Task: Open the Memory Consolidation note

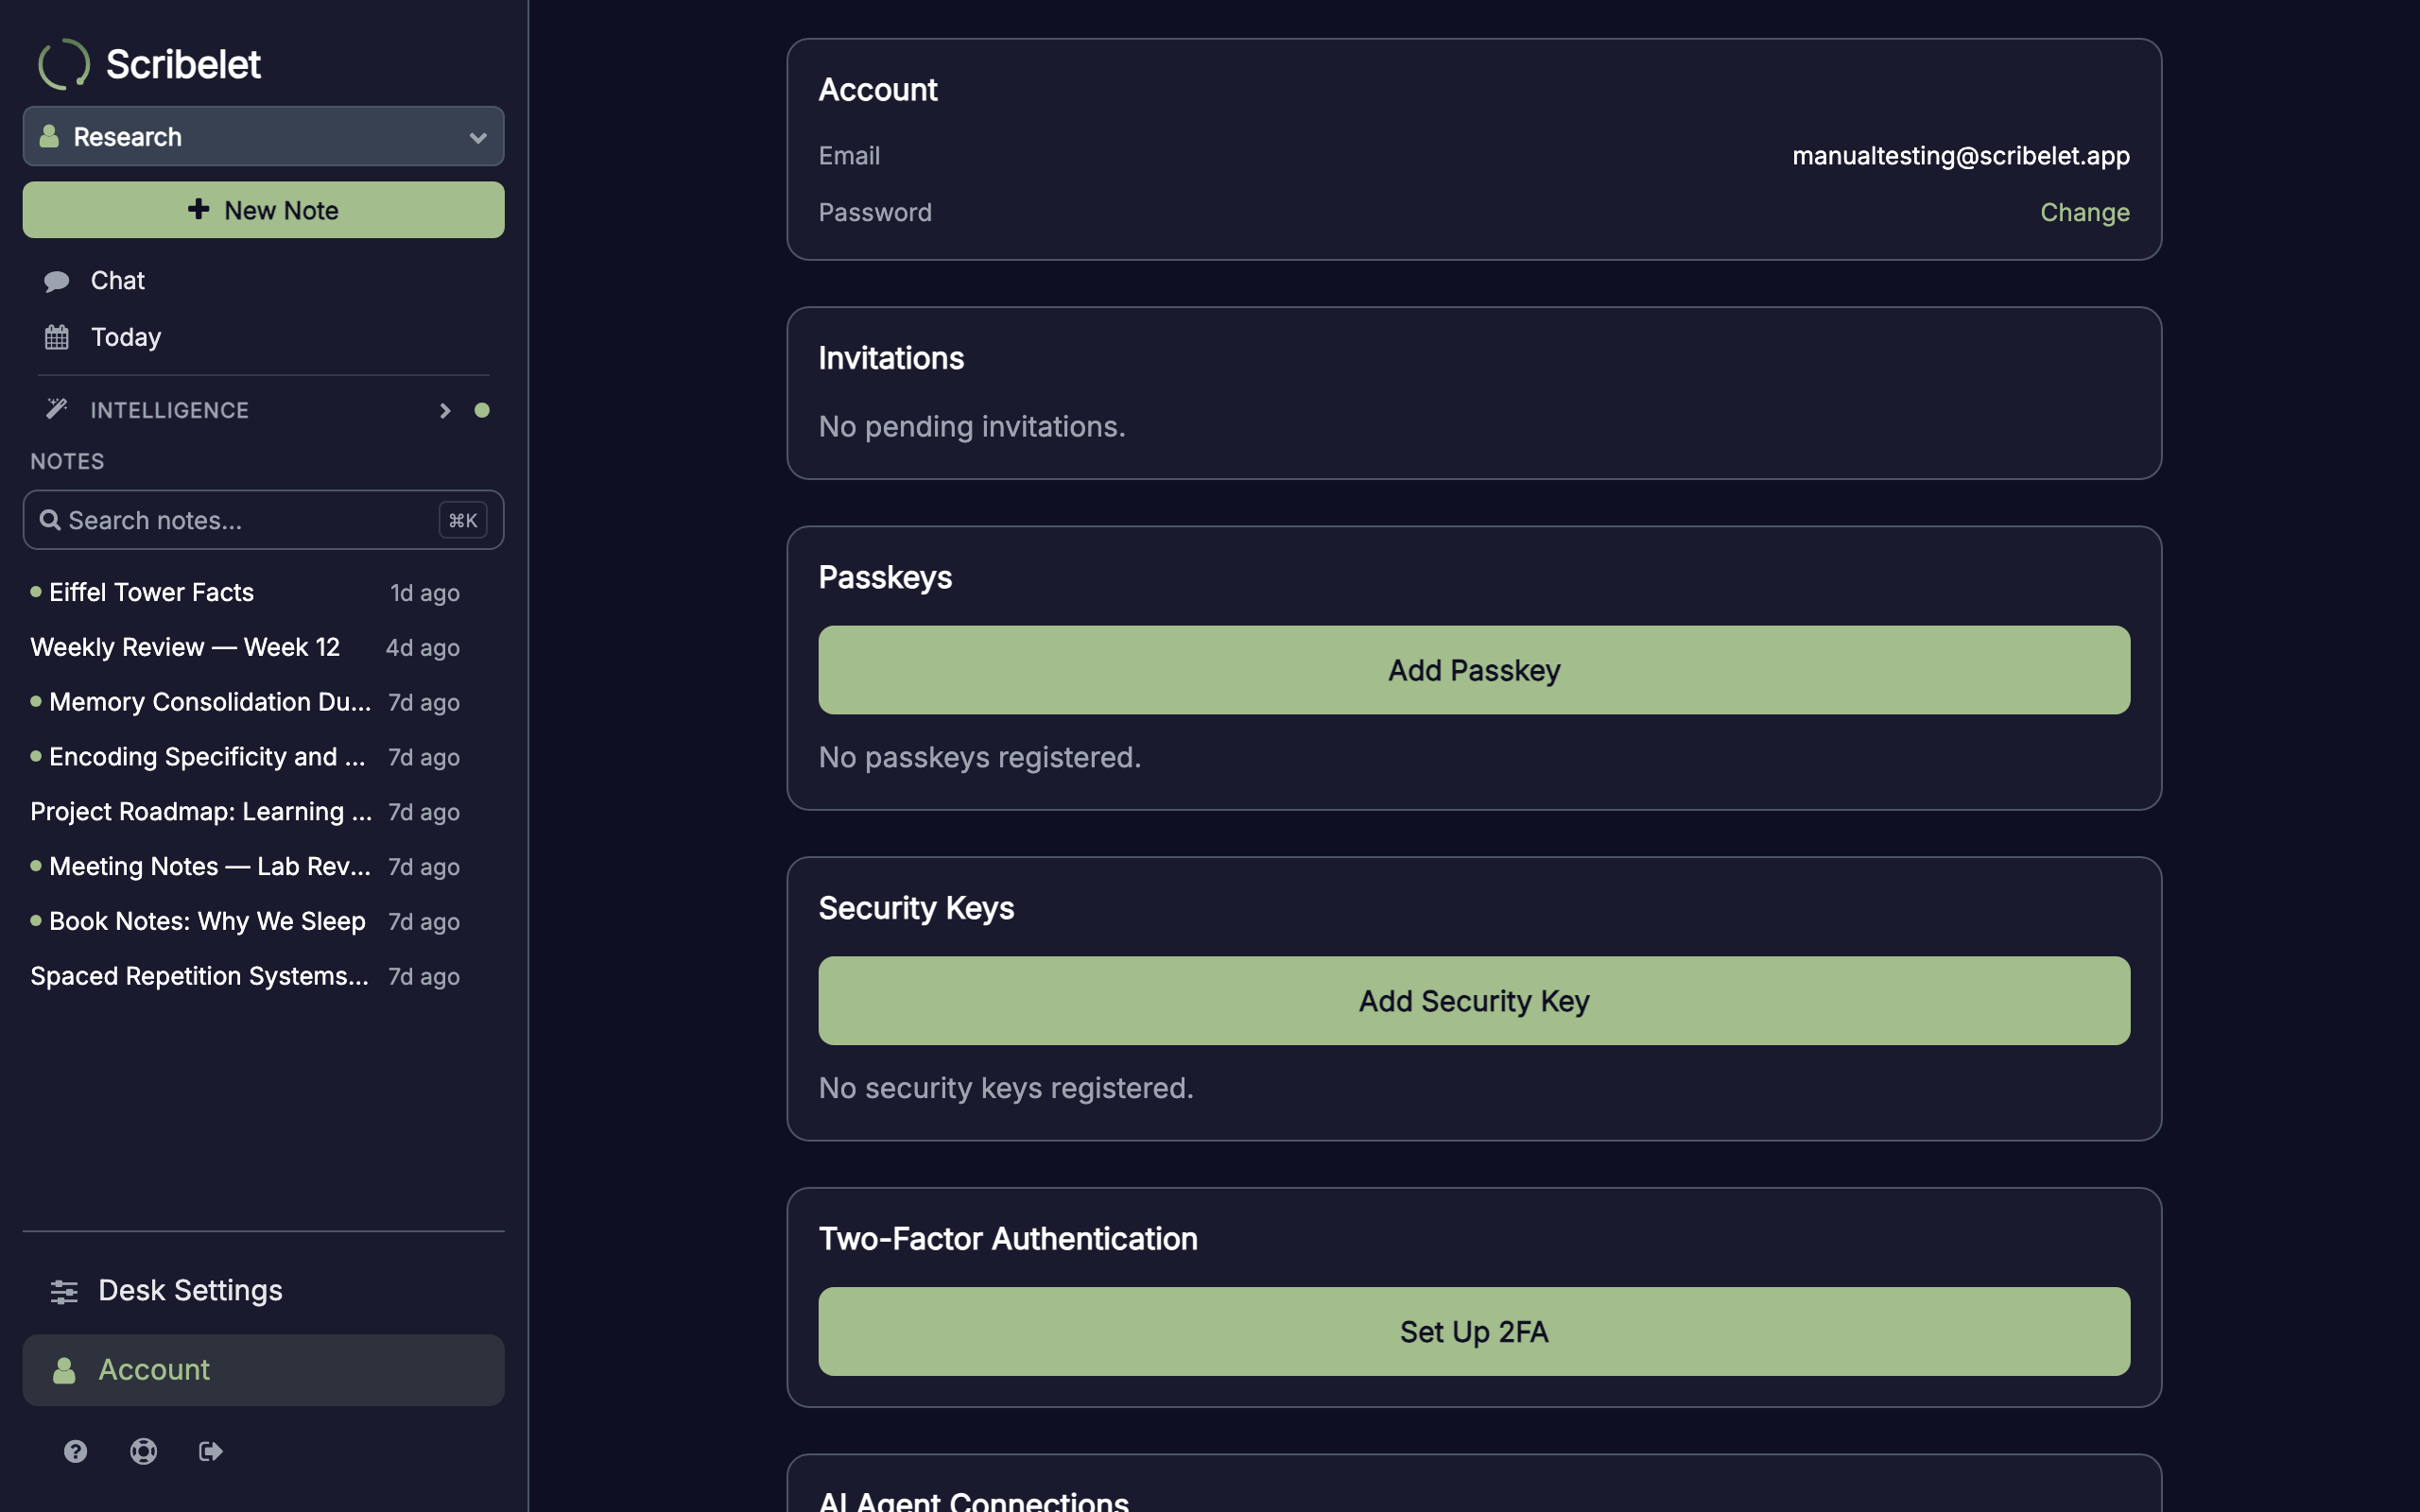Action: pyautogui.click(x=245, y=703)
